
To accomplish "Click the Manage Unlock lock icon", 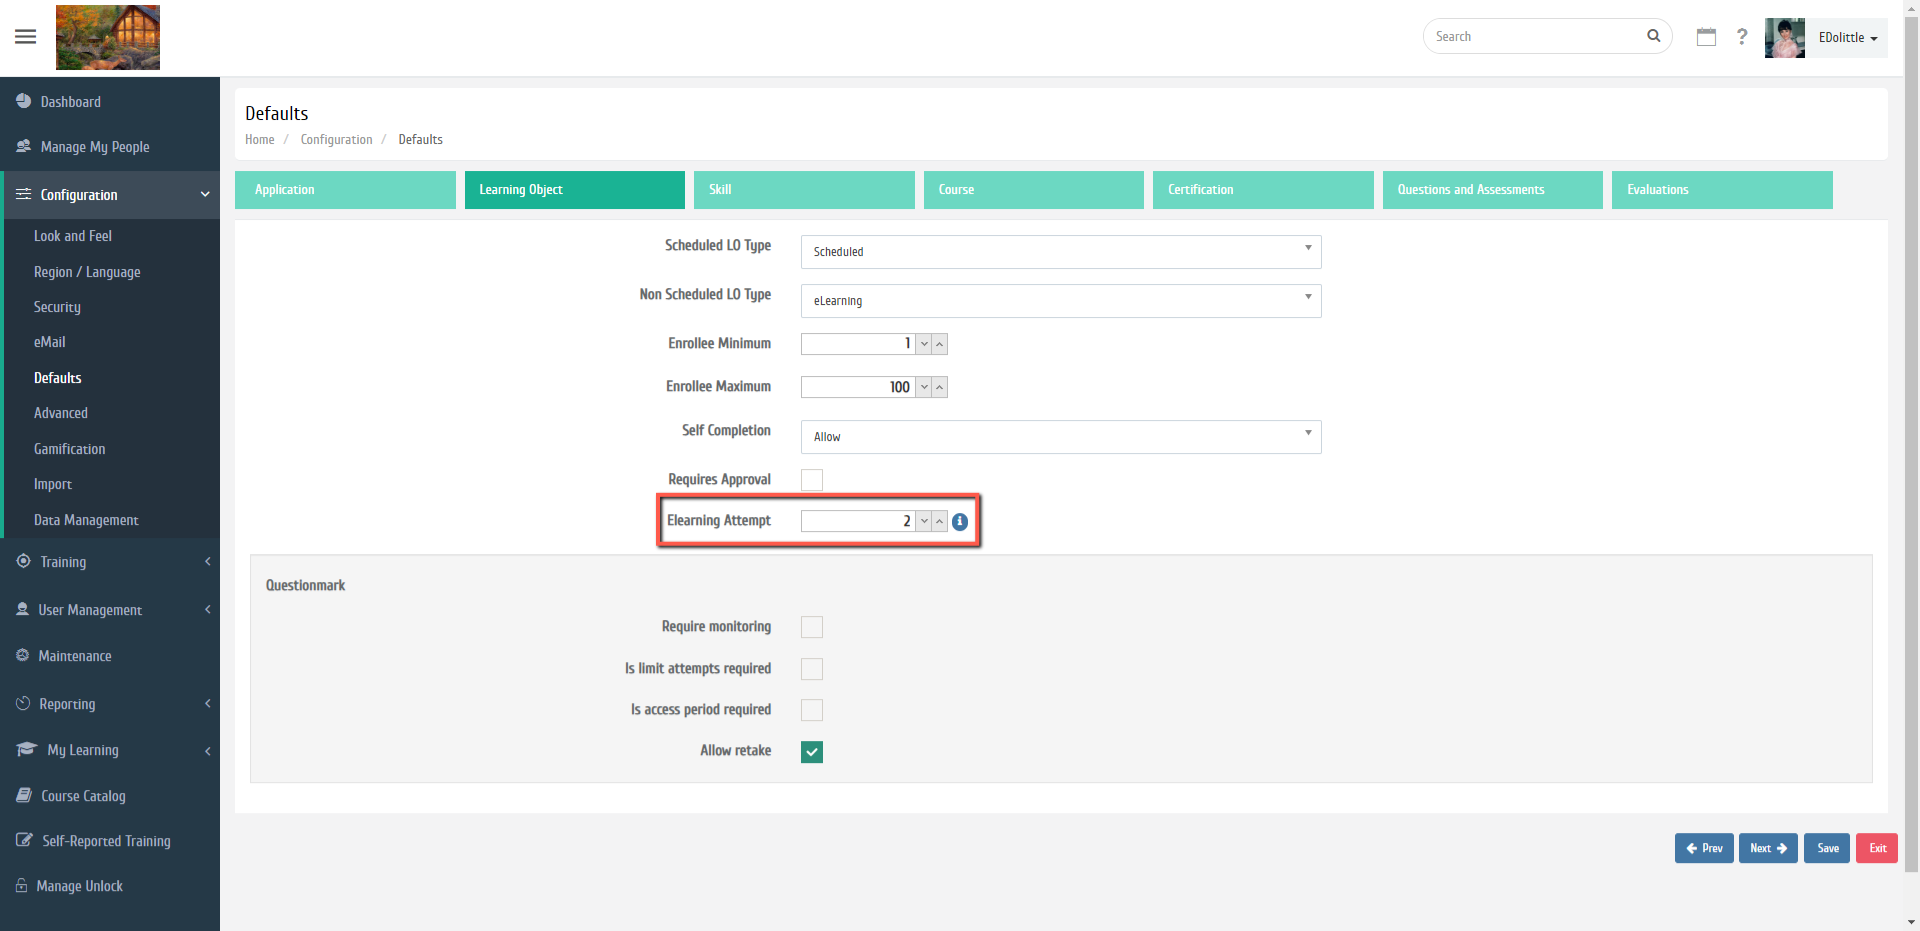I will [x=22, y=886].
